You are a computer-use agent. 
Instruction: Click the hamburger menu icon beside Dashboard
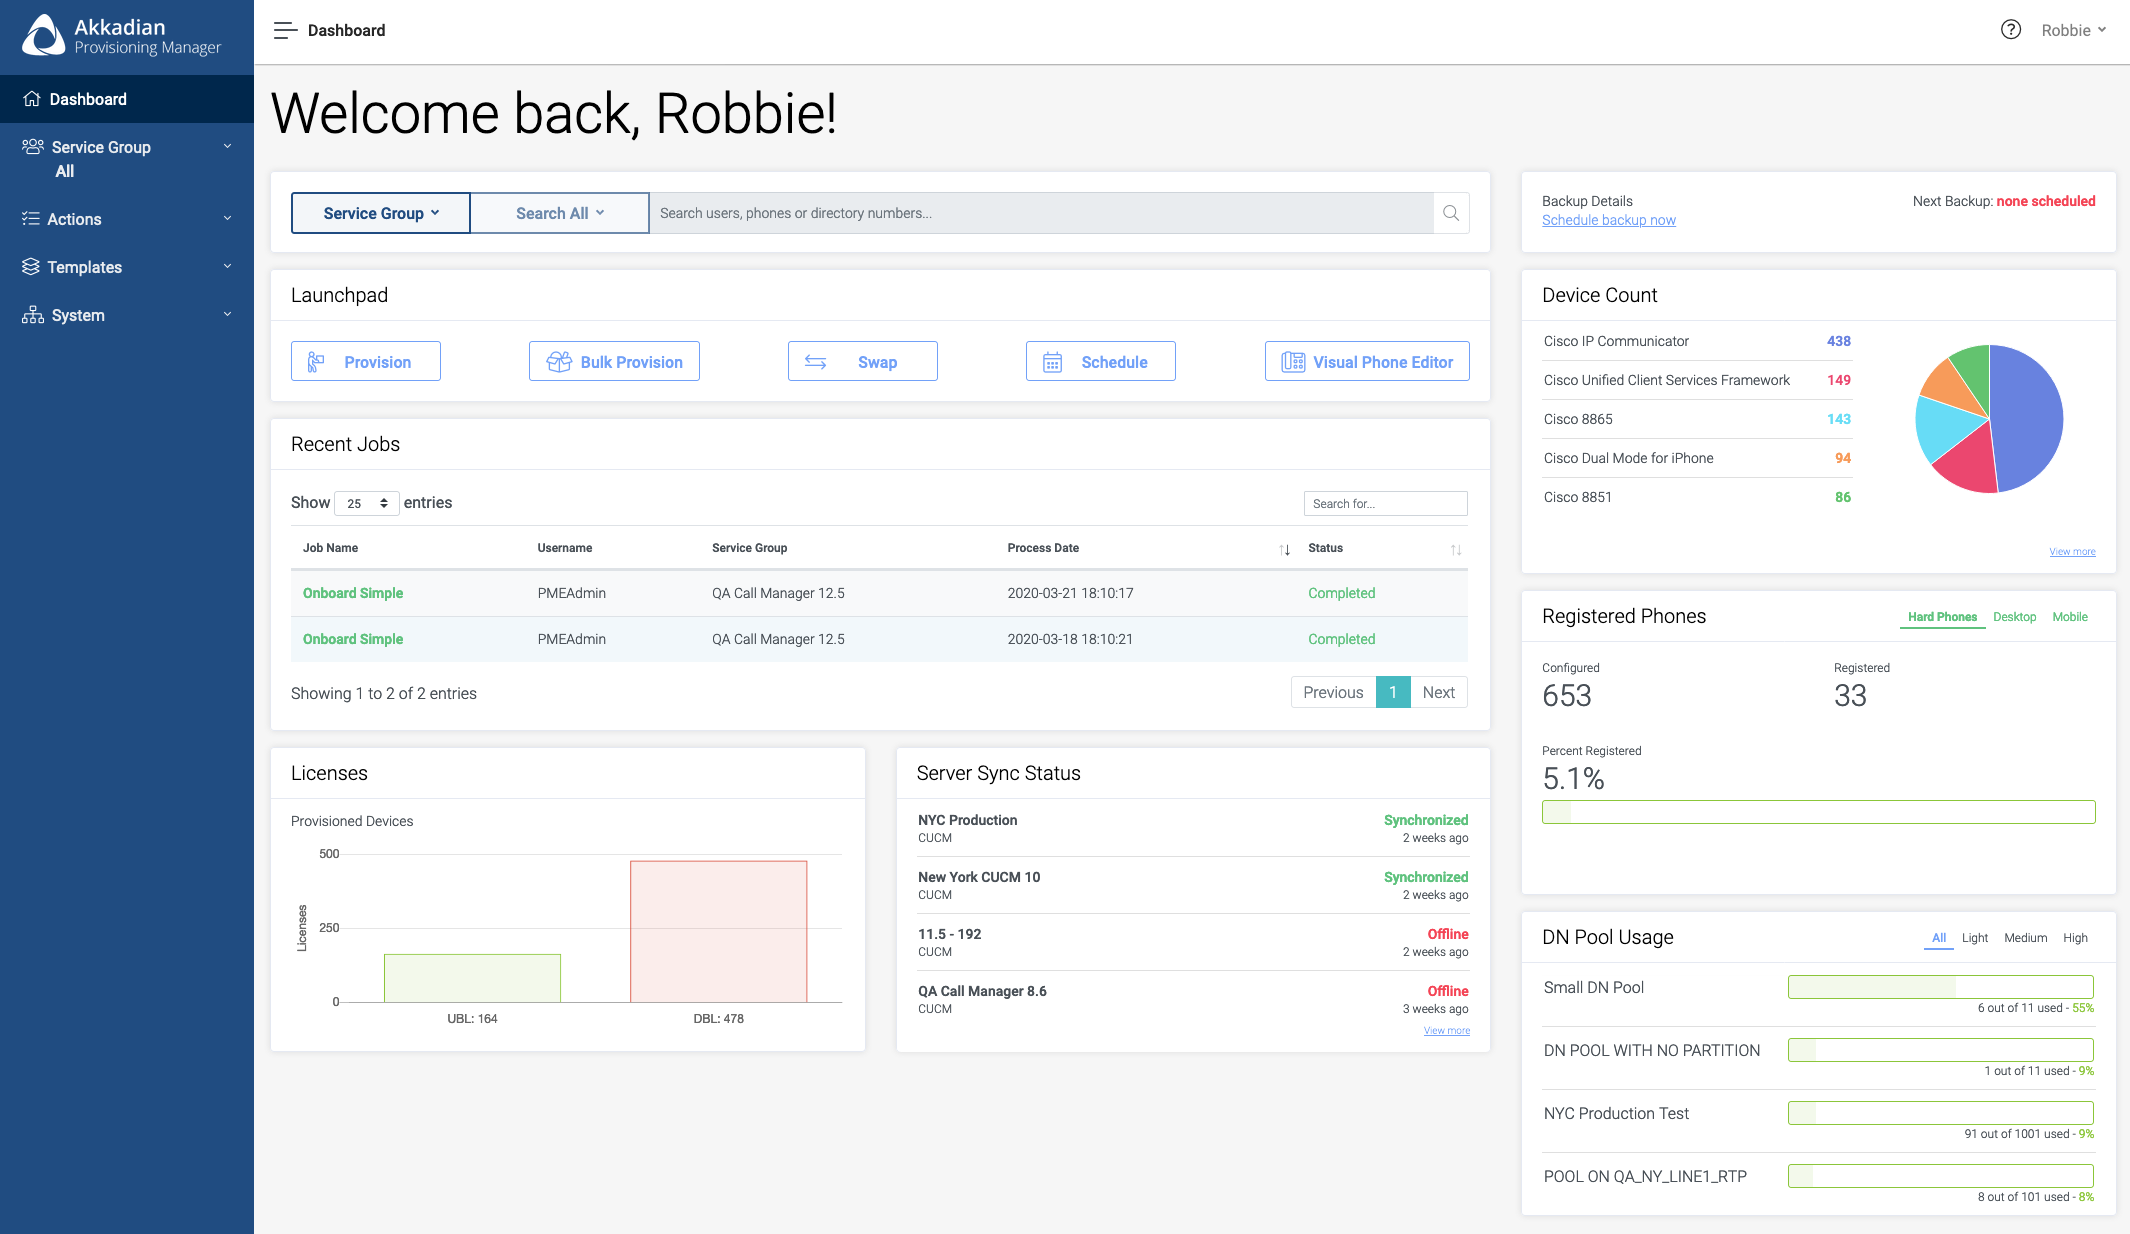point(285,30)
